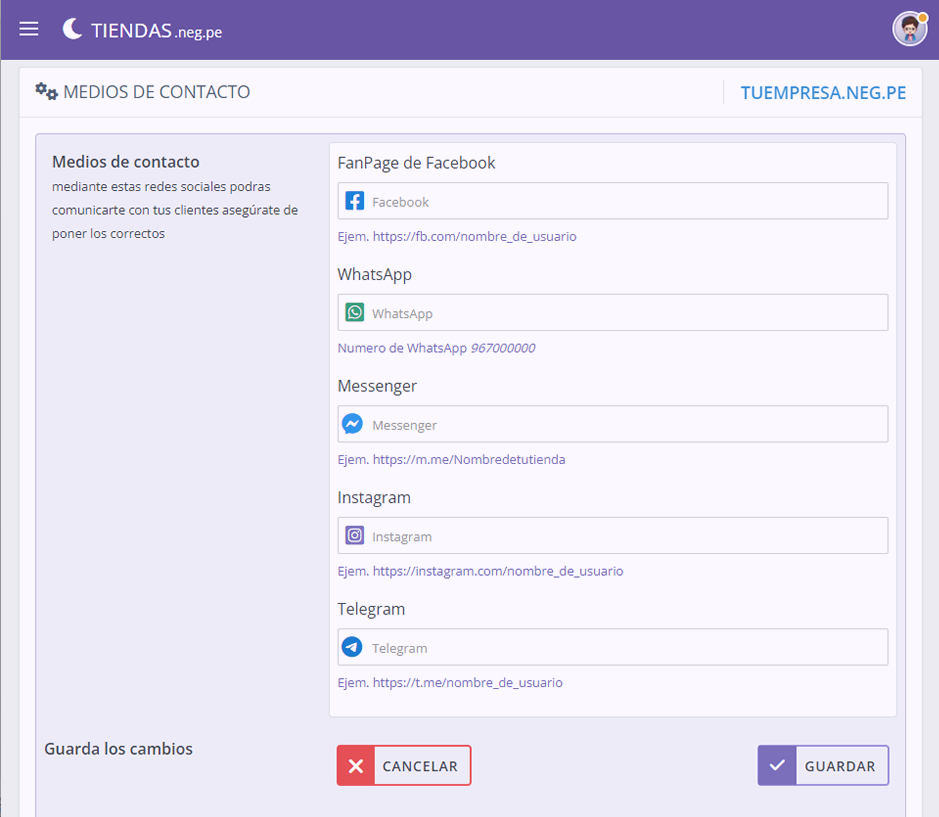This screenshot has height=817, width=939.
Task: Click the gears icon beside Medios de Contacto
Action: point(46,92)
